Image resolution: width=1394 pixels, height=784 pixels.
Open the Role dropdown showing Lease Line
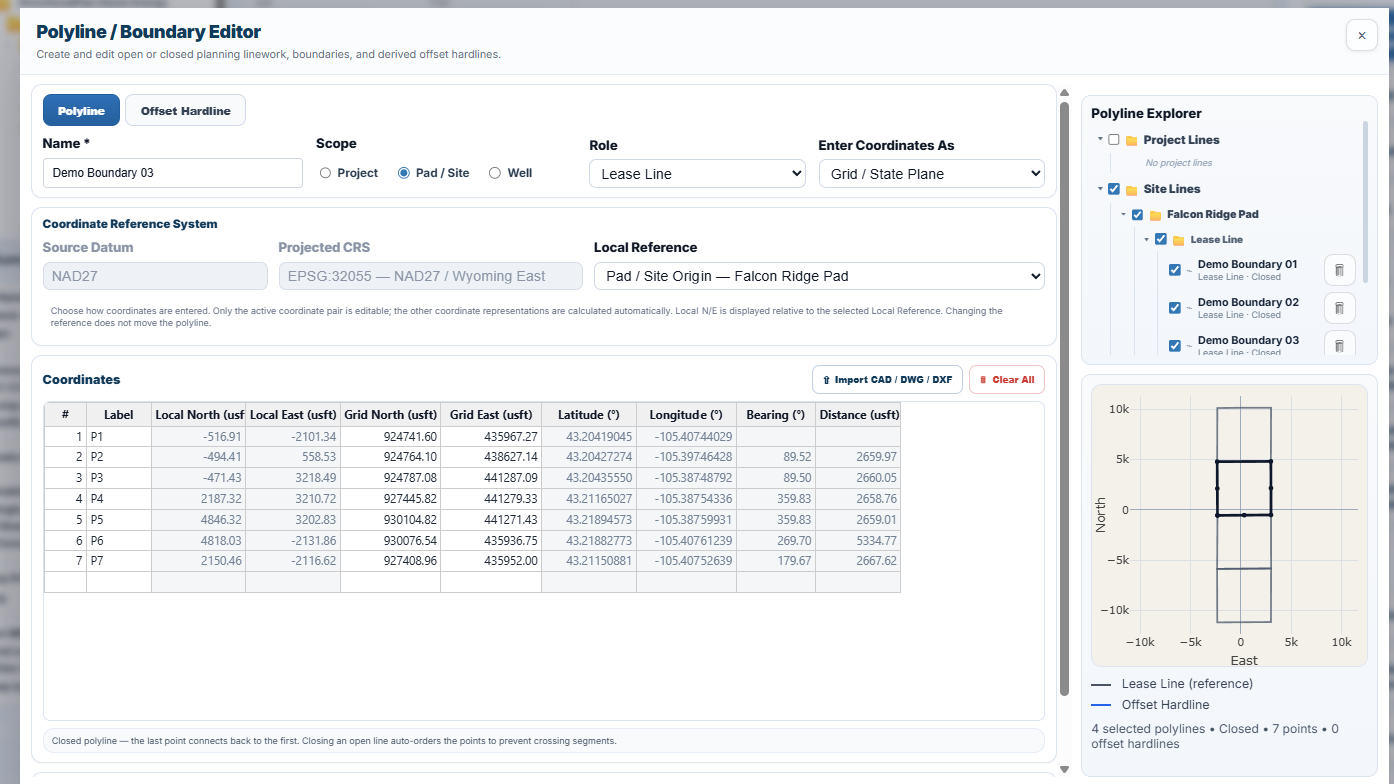coord(697,174)
